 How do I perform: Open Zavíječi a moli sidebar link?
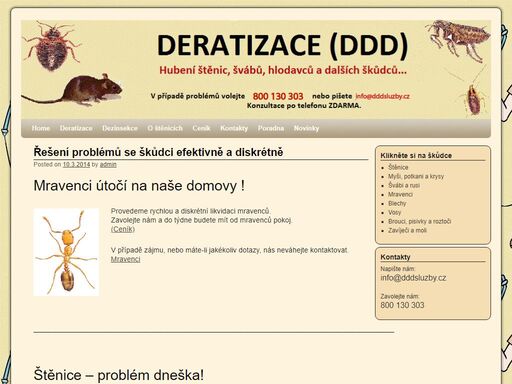pos(407,230)
